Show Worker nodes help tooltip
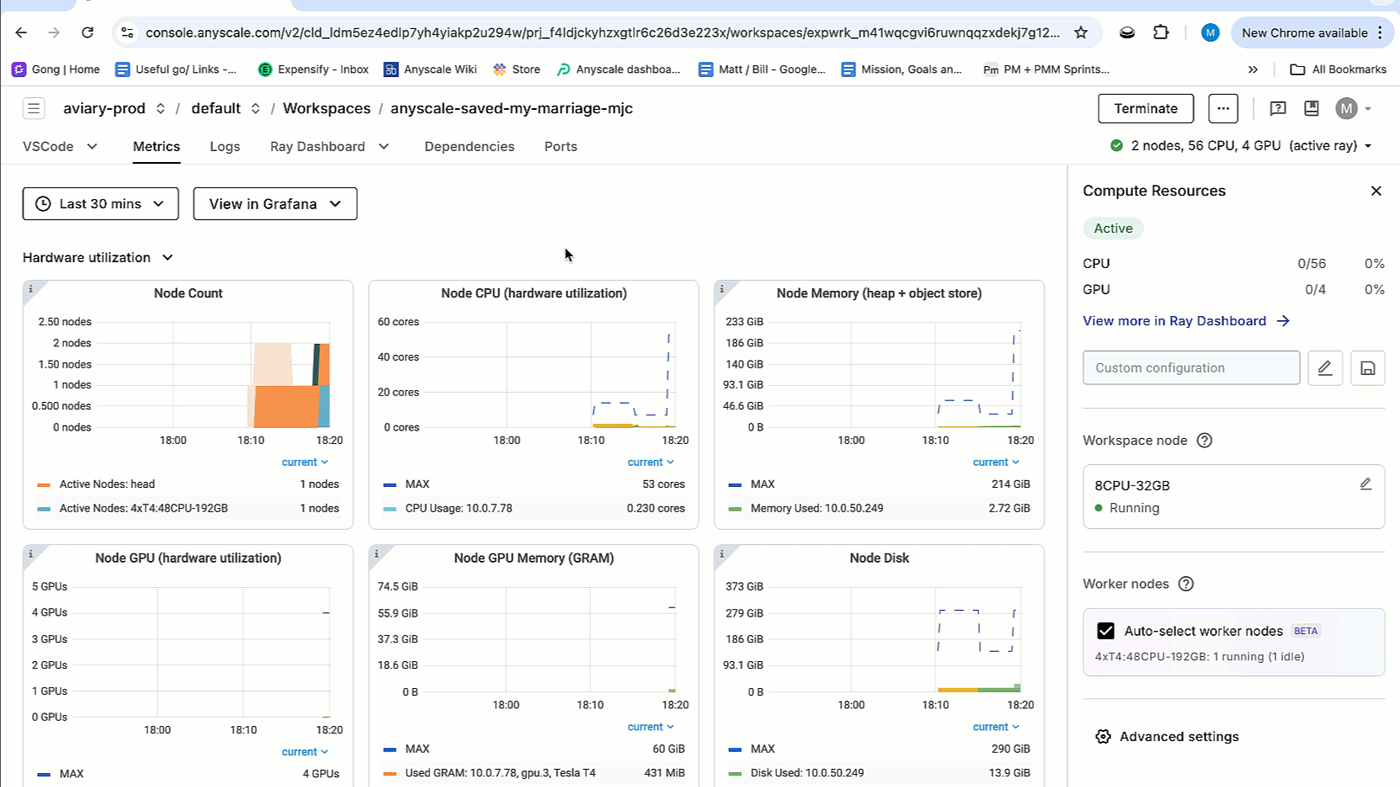The height and width of the screenshot is (787, 1400). (x=1186, y=584)
